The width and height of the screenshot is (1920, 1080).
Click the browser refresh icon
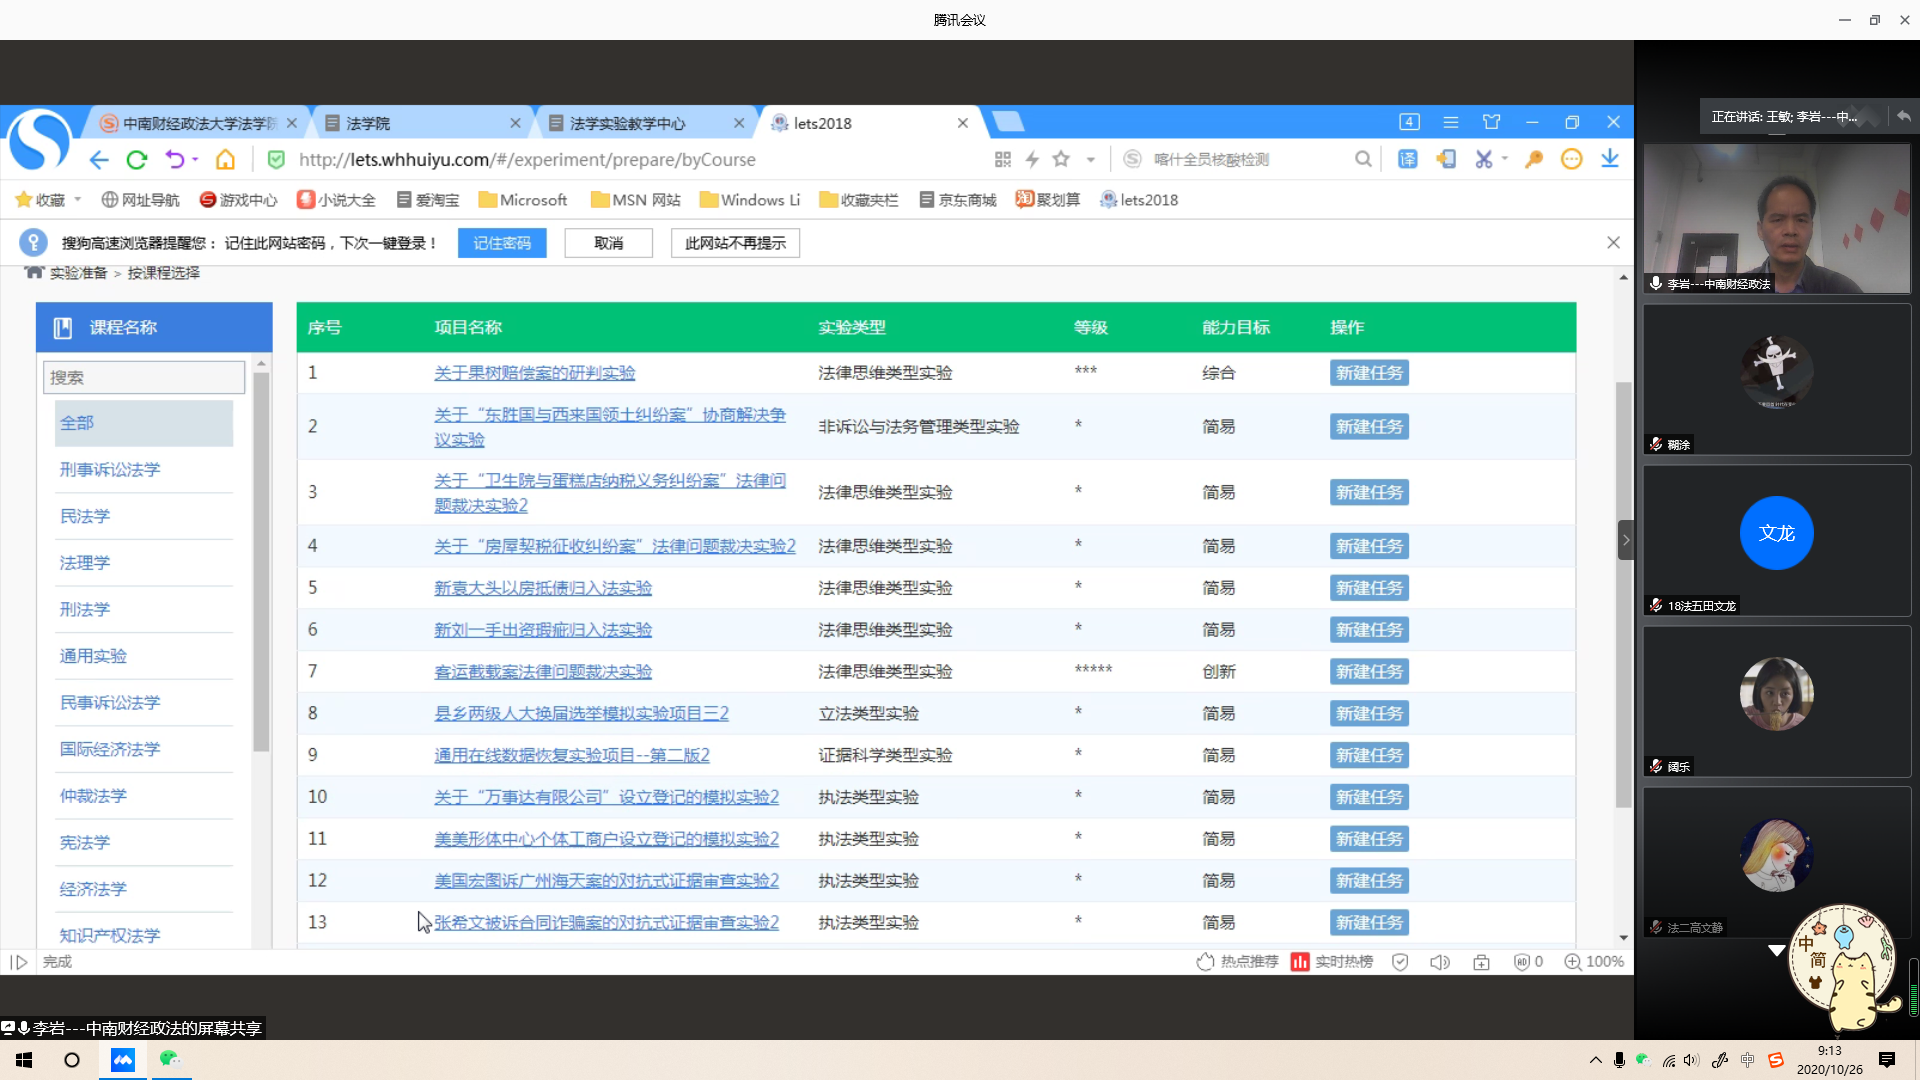137,160
